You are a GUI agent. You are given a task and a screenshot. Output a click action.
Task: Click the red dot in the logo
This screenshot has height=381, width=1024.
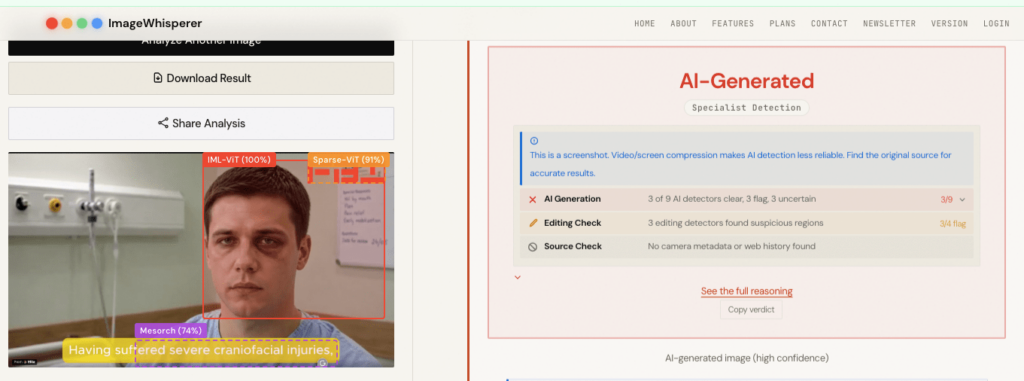pos(52,24)
